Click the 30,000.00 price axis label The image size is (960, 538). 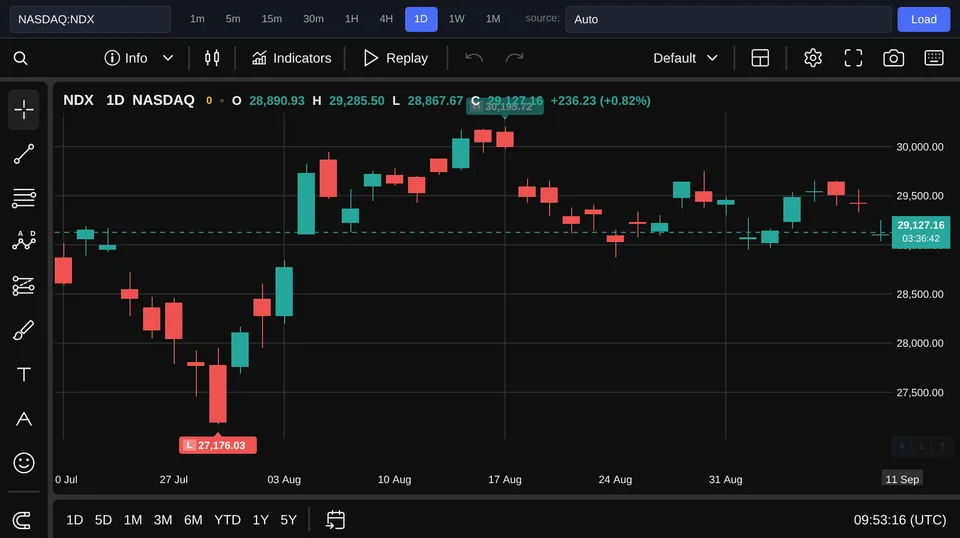[920, 147]
